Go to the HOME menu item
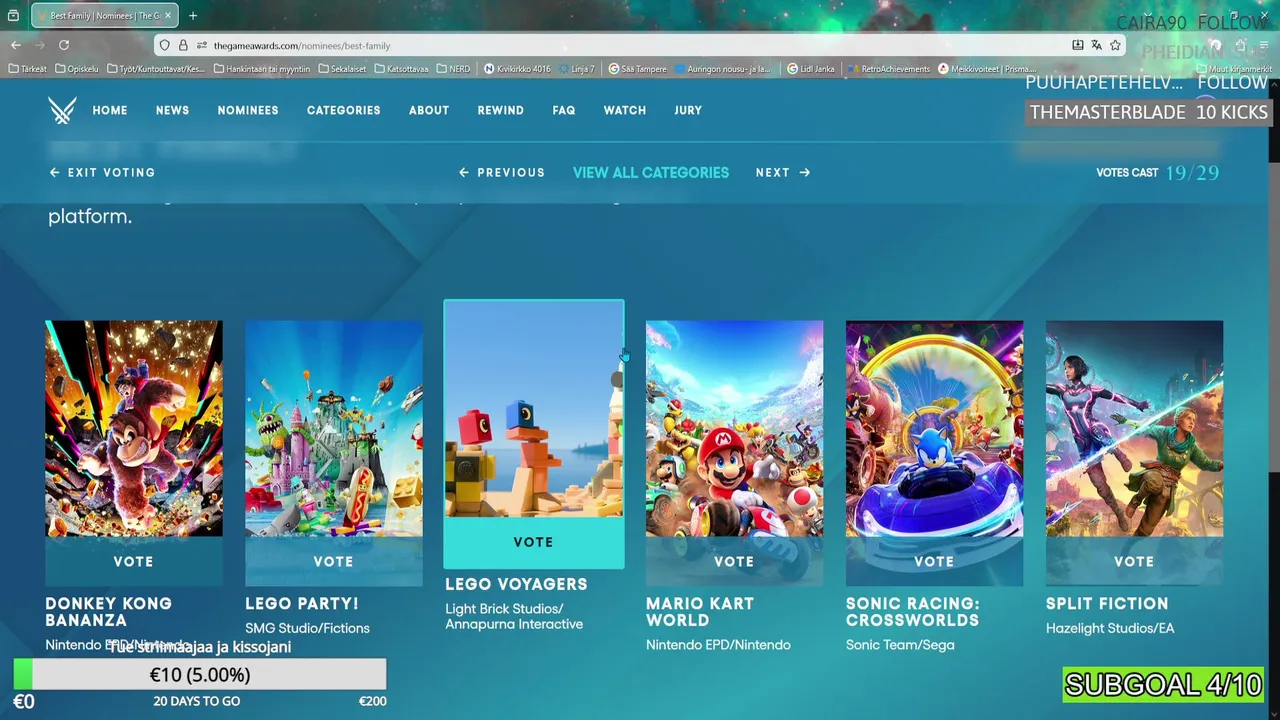 tap(110, 110)
